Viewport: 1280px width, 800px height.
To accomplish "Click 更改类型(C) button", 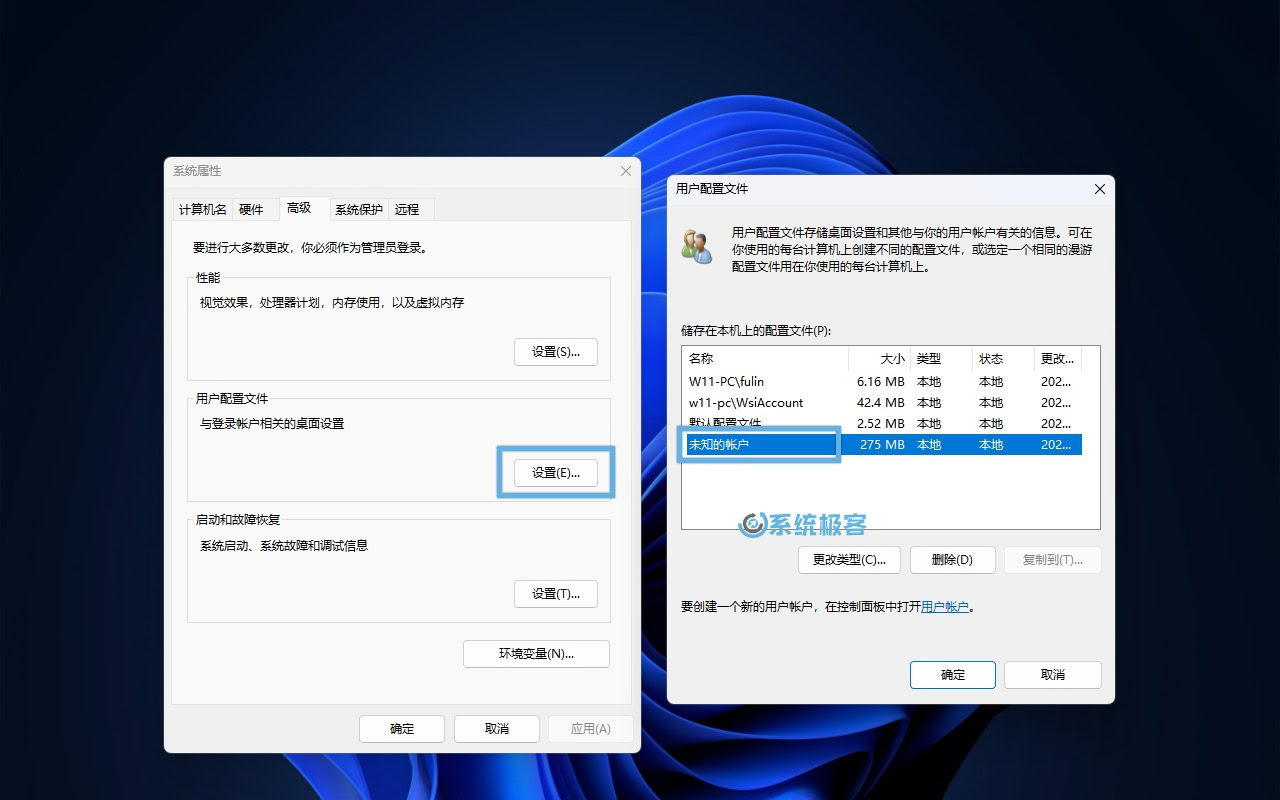I will pyautogui.click(x=849, y=560).
